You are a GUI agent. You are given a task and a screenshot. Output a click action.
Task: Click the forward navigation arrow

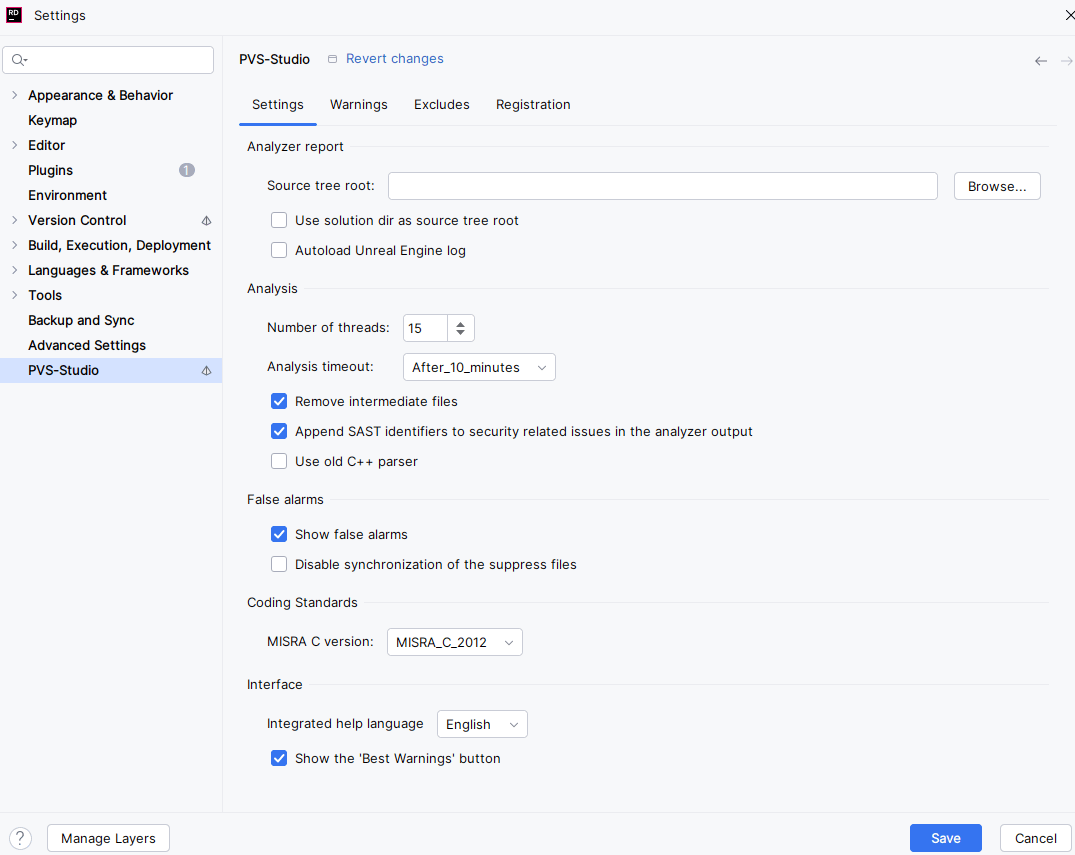click(1066, 61)
